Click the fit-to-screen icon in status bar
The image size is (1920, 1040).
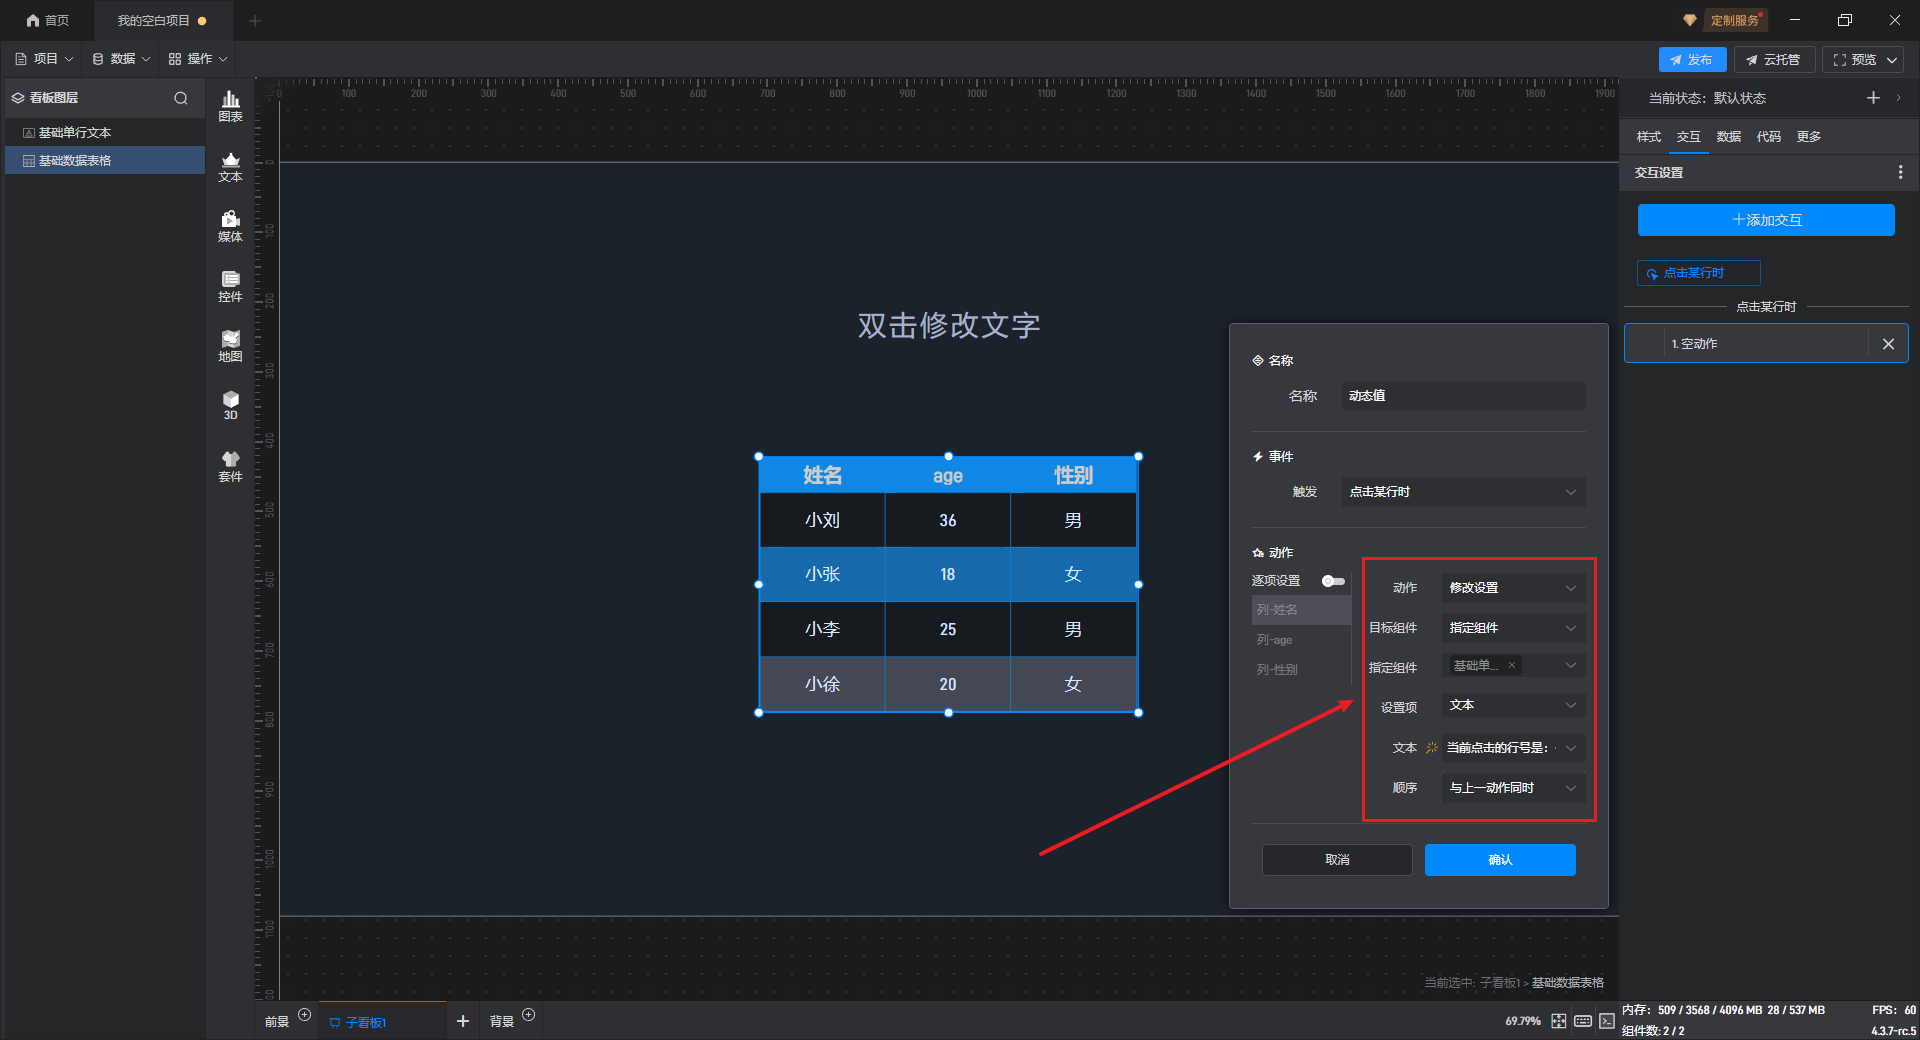click(x=1558, y=1021)
